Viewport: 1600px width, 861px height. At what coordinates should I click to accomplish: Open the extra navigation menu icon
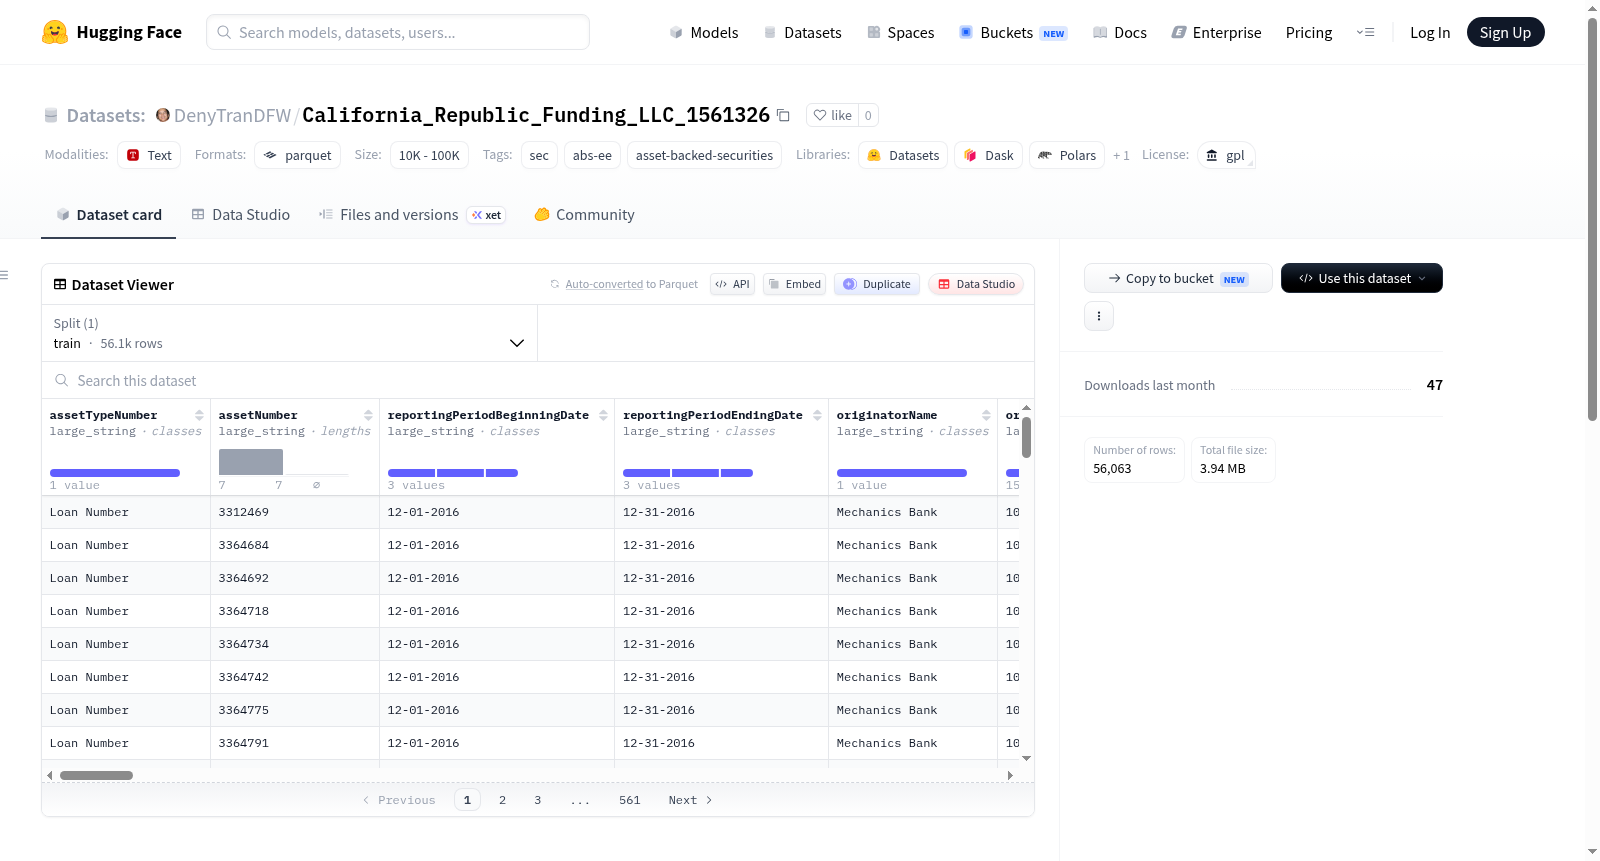click(1365, 32)
